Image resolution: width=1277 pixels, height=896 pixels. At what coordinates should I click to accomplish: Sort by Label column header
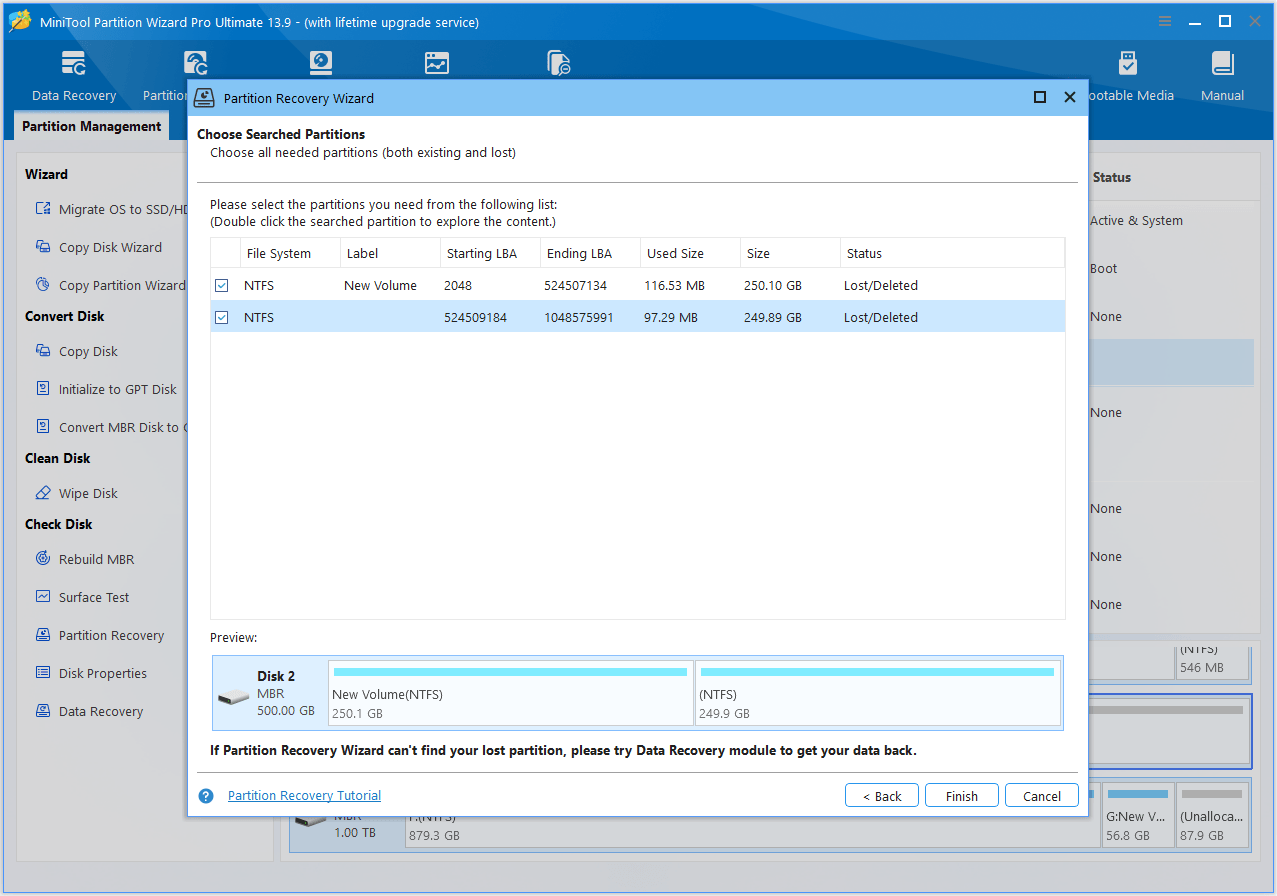pos(390,253)
